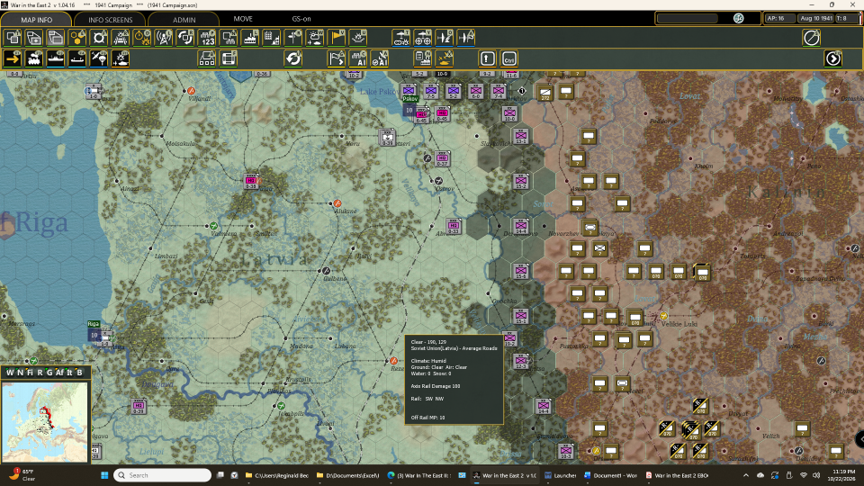Open the ADMIN tab
The height and width of the screenshot is (486, 864).
pos(184,19)
